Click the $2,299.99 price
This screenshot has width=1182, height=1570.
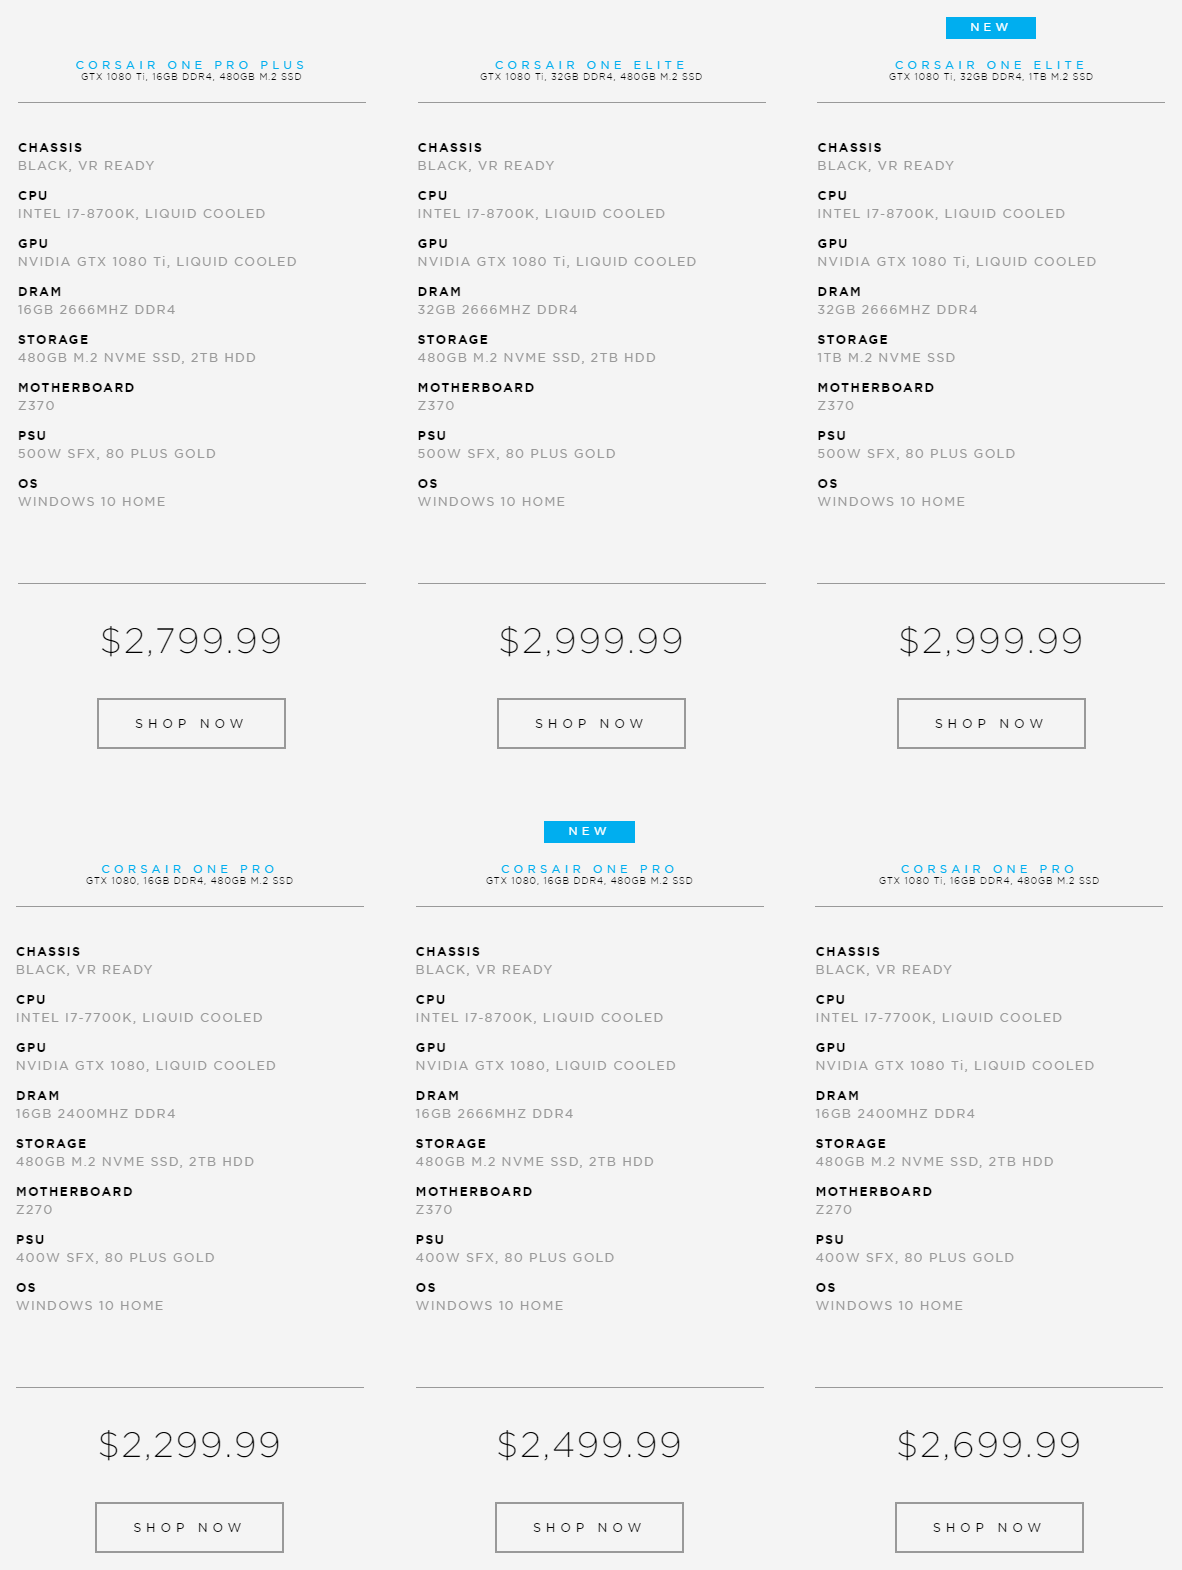[189, 1444]
